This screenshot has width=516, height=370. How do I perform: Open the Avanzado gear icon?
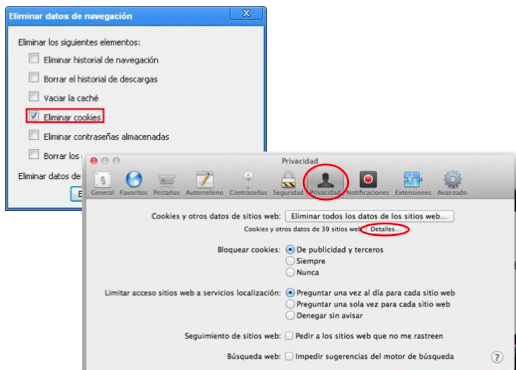point(452,183)
